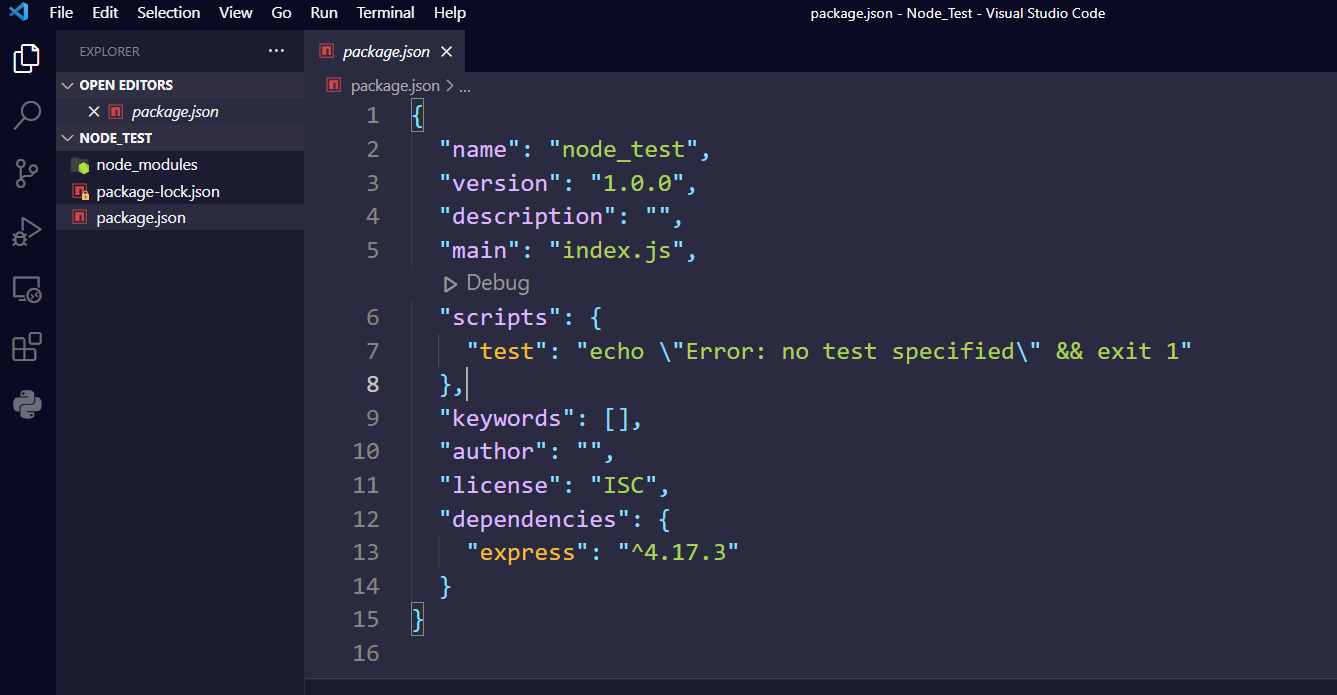Collapse the OPEN EDITORS section
Screen dimensions: 1337x695
pyautogui.click(x=68, y=85)
